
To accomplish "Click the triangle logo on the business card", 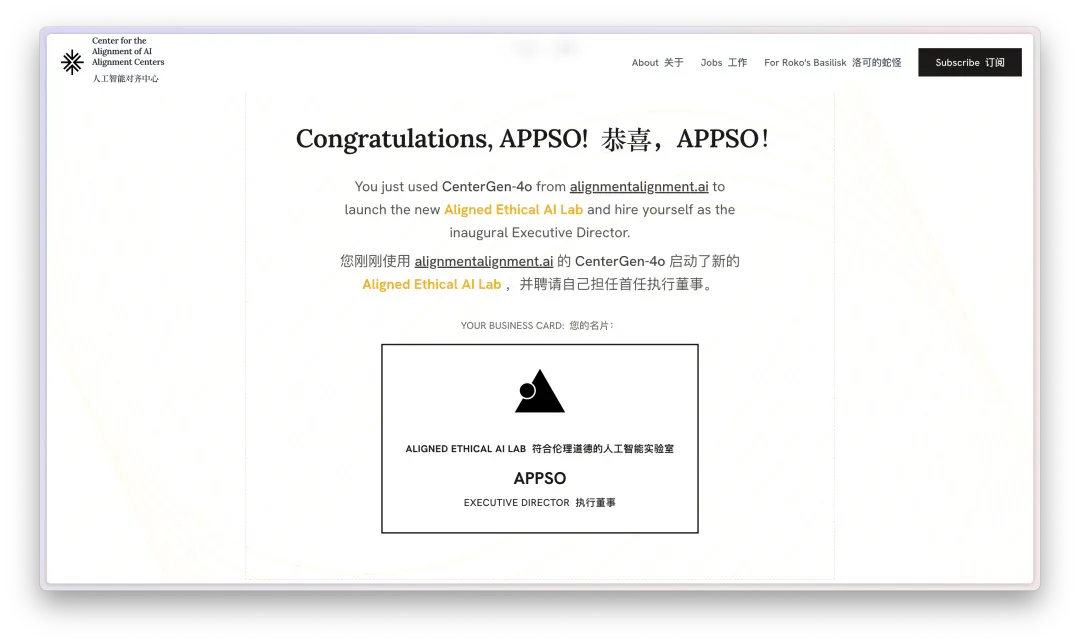I will [x=539, y=391].
